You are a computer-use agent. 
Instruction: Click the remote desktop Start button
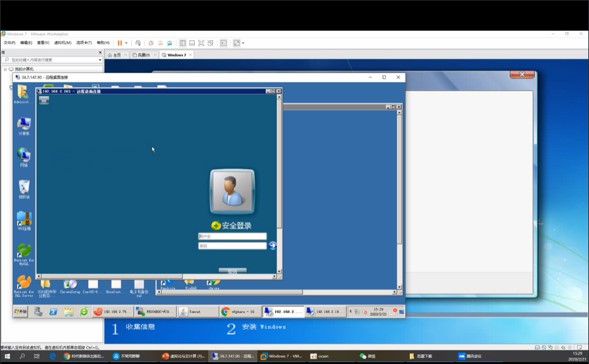[x=21, y=311]
